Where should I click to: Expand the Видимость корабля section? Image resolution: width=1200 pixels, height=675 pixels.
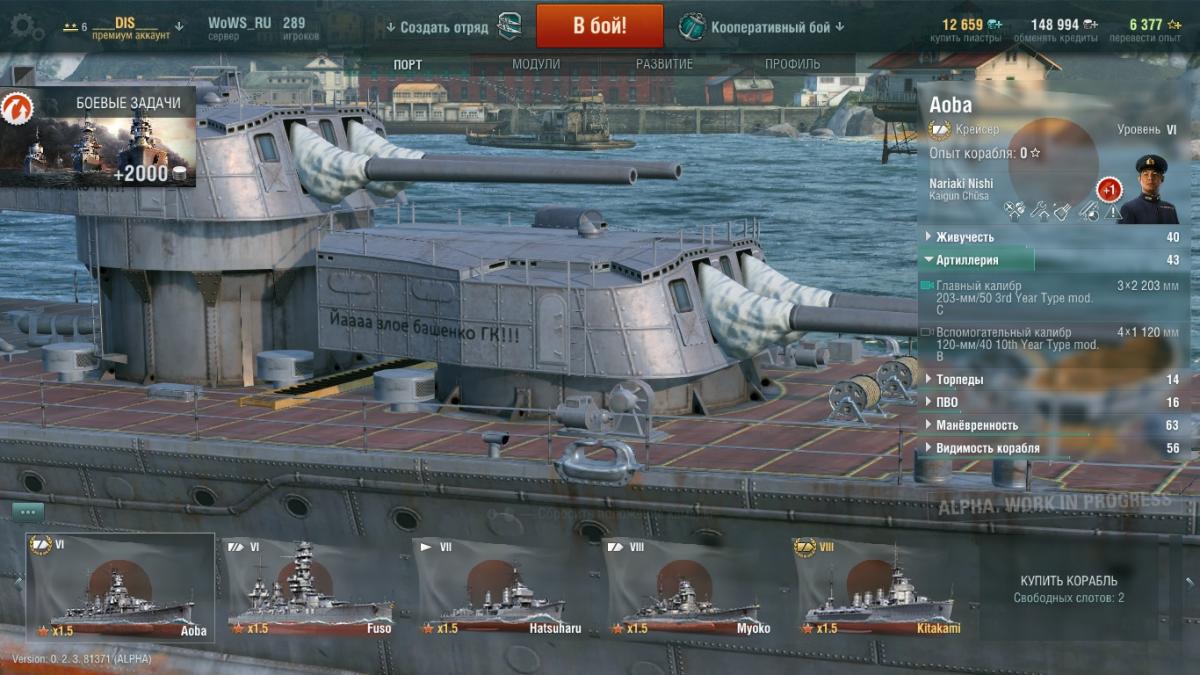(x=1053, y=449)
